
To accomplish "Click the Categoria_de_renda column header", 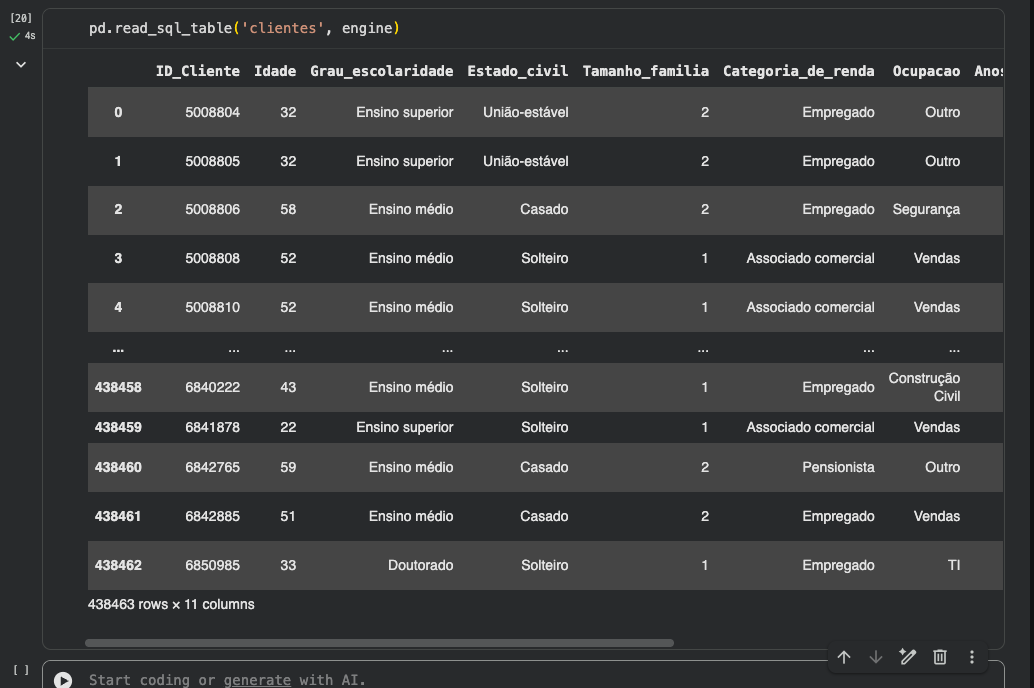I will [x=798, y=71].
